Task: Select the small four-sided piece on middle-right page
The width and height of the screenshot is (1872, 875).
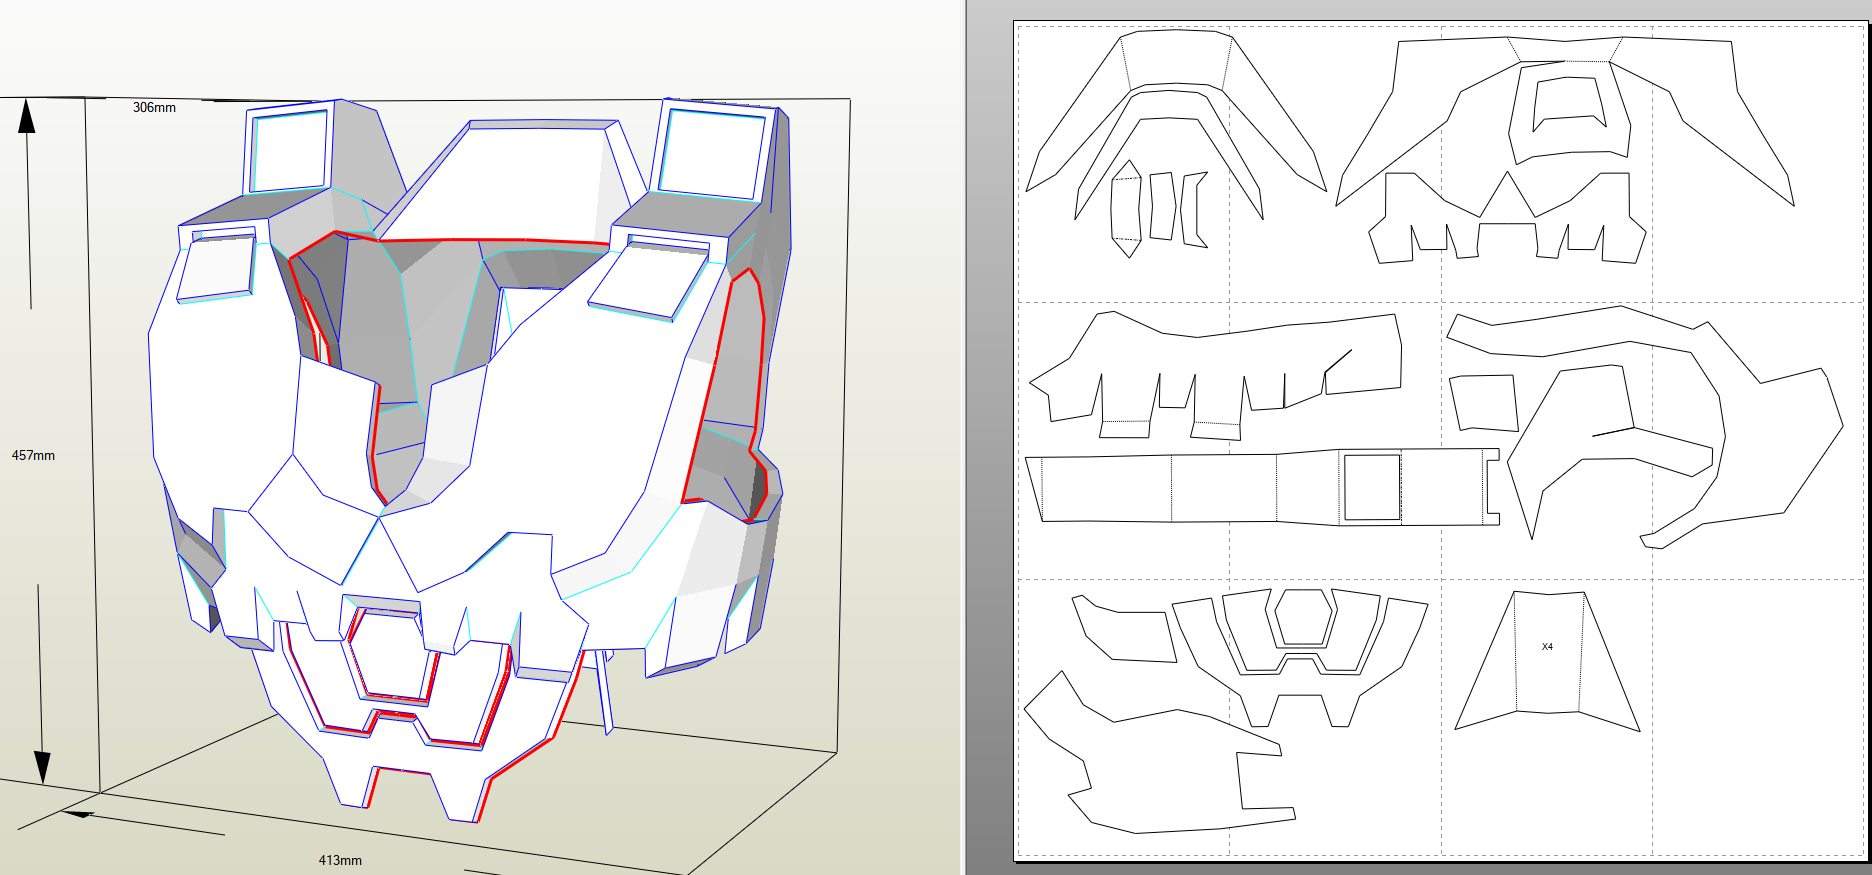Action: point(1484,402)
